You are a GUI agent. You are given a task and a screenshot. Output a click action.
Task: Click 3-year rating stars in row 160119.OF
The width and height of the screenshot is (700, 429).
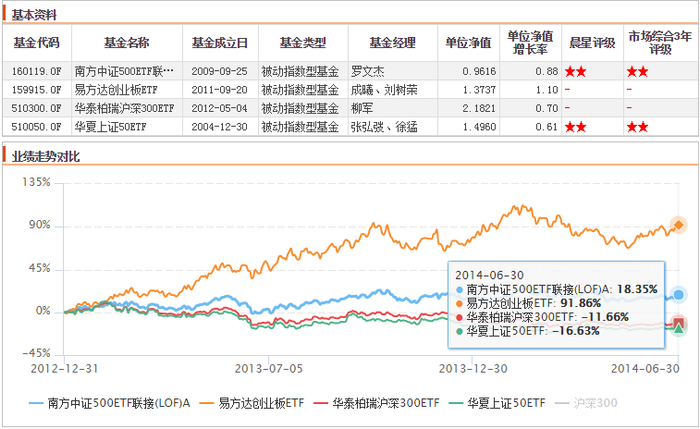point(637,71)
